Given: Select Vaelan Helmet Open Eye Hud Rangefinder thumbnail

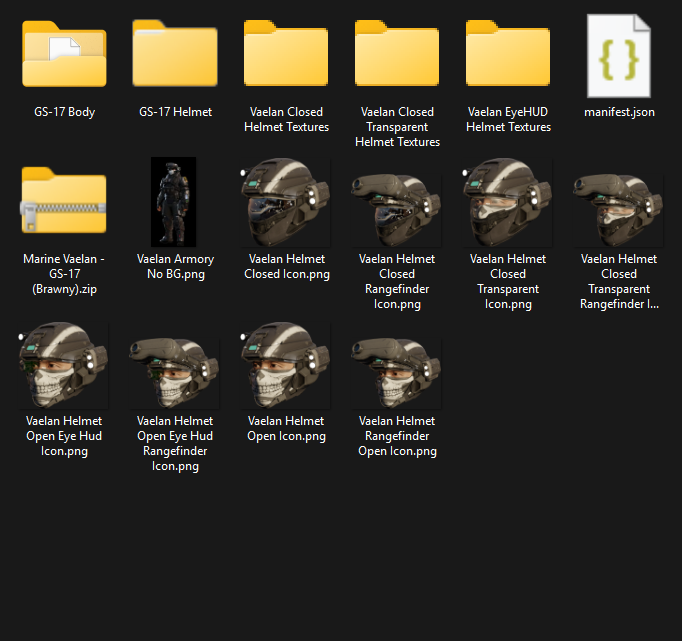Looking at the screenshot, I should click(x=174, y=373).
